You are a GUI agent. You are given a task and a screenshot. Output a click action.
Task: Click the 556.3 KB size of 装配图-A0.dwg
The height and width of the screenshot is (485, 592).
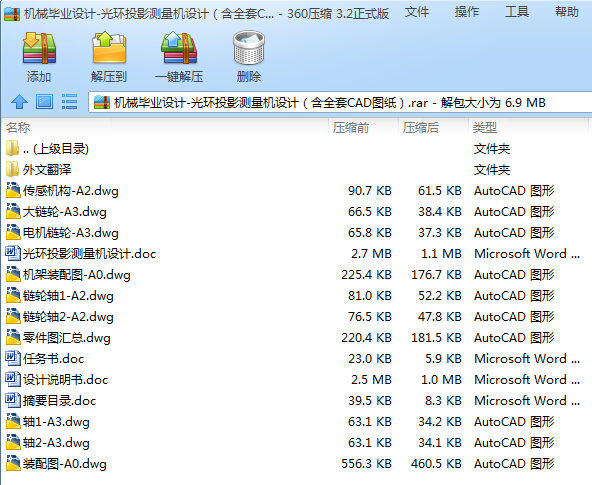(x=366, y=464)
